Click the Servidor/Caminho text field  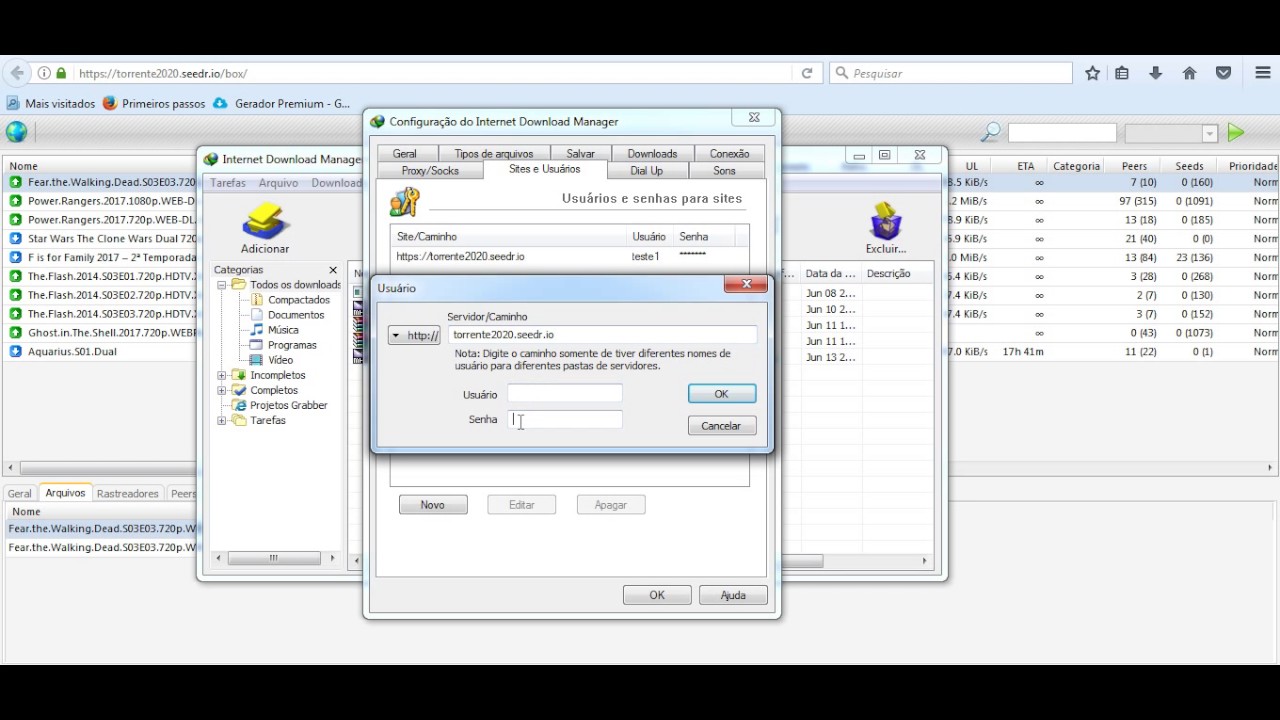603,335
